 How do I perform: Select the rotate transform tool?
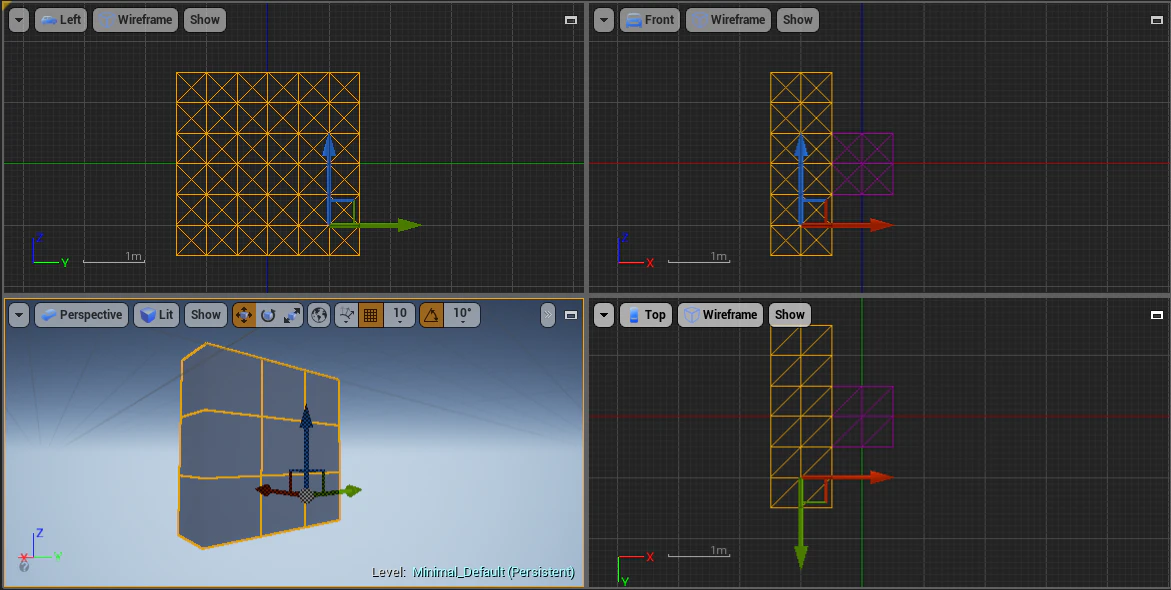pyautogui.click(x=267, y=314)
